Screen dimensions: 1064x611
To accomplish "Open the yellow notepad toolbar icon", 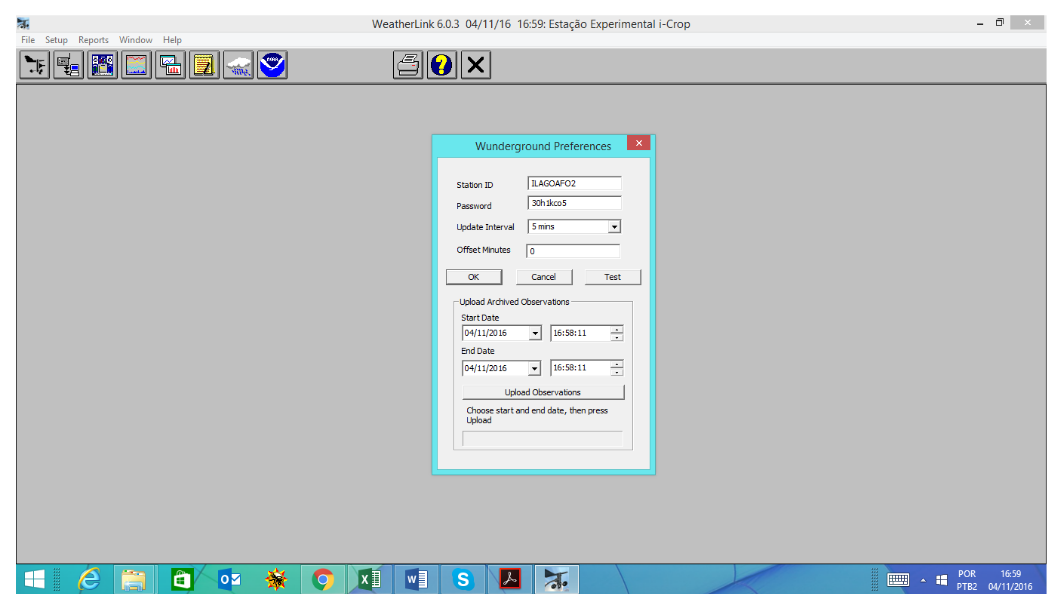I will [x=205, y=66].
